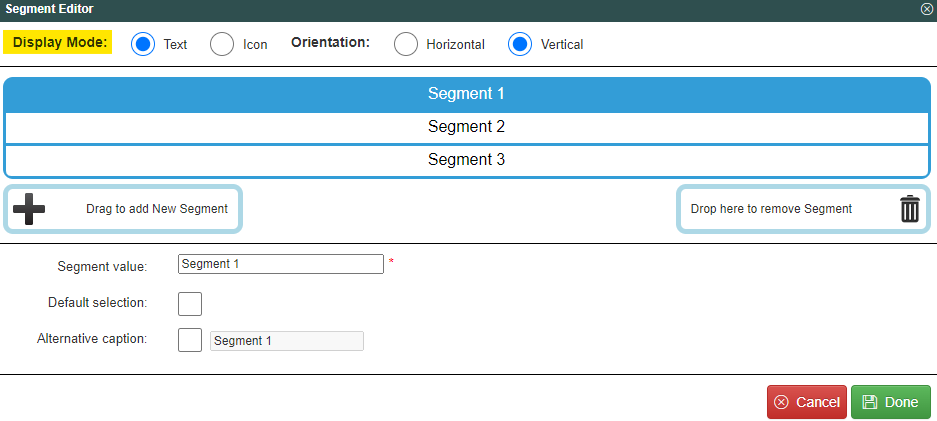Toggle the Alternative caption checkbox
The image size is (937, 421).
[189, 340]
